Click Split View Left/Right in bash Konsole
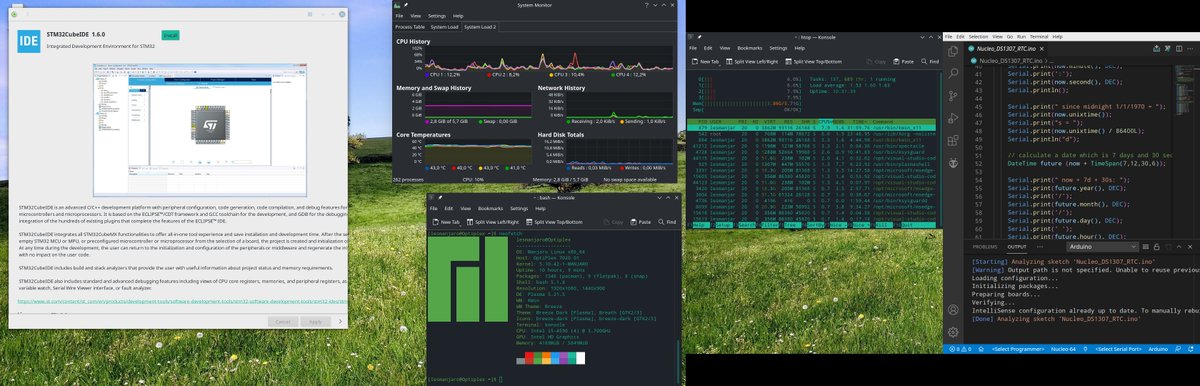1200x386 pixels. (x=493, y=222)
